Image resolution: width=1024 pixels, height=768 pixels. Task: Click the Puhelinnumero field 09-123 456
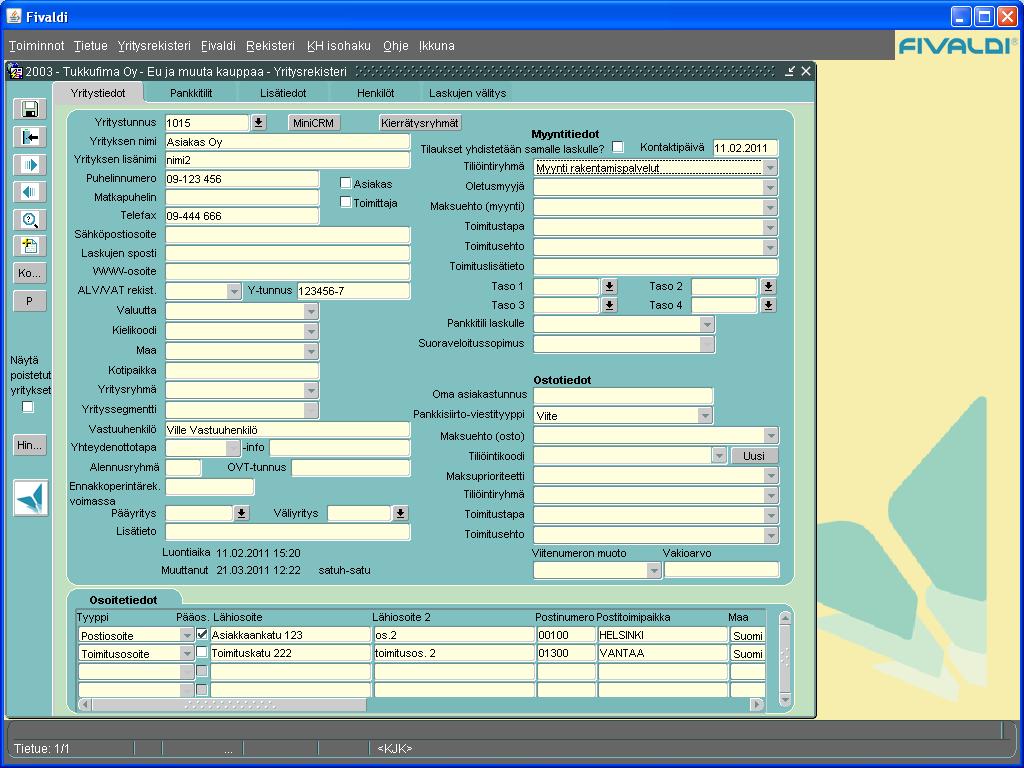pos(242,178)
